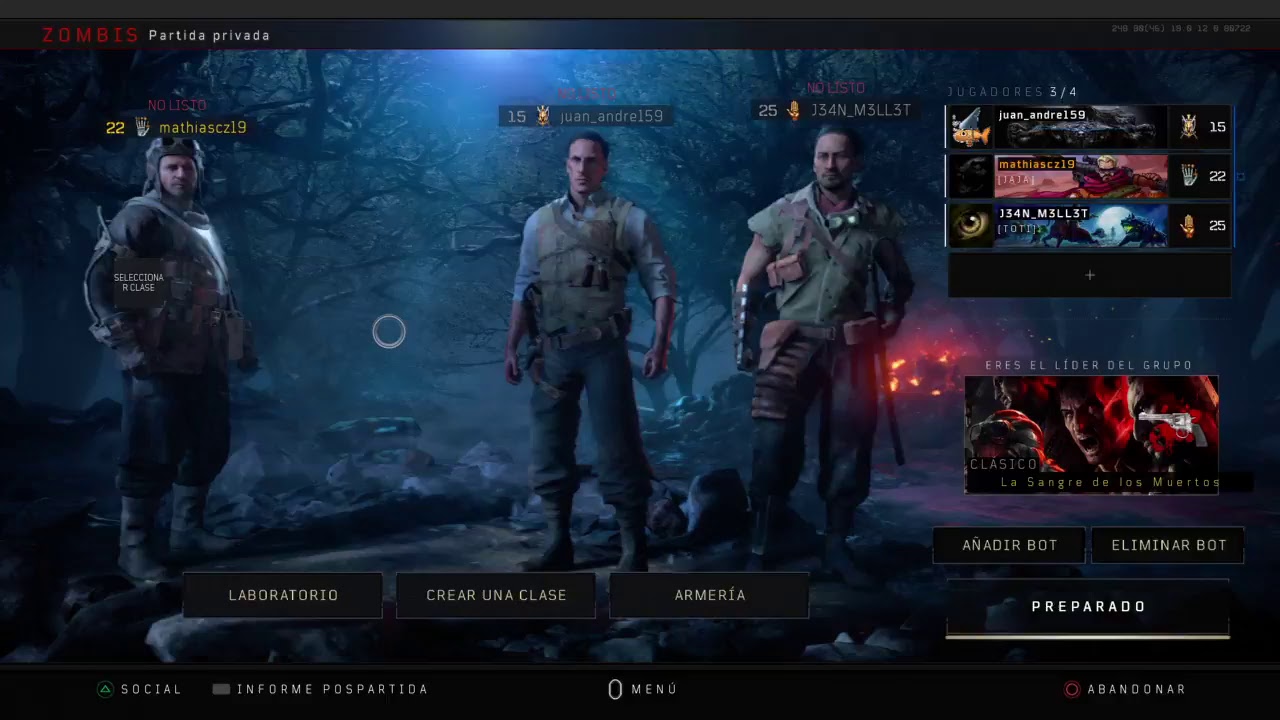The image size is (1280, 720).
Task: Click No listo label above J34N_M3LL3T
Action: tap(836, 88)
